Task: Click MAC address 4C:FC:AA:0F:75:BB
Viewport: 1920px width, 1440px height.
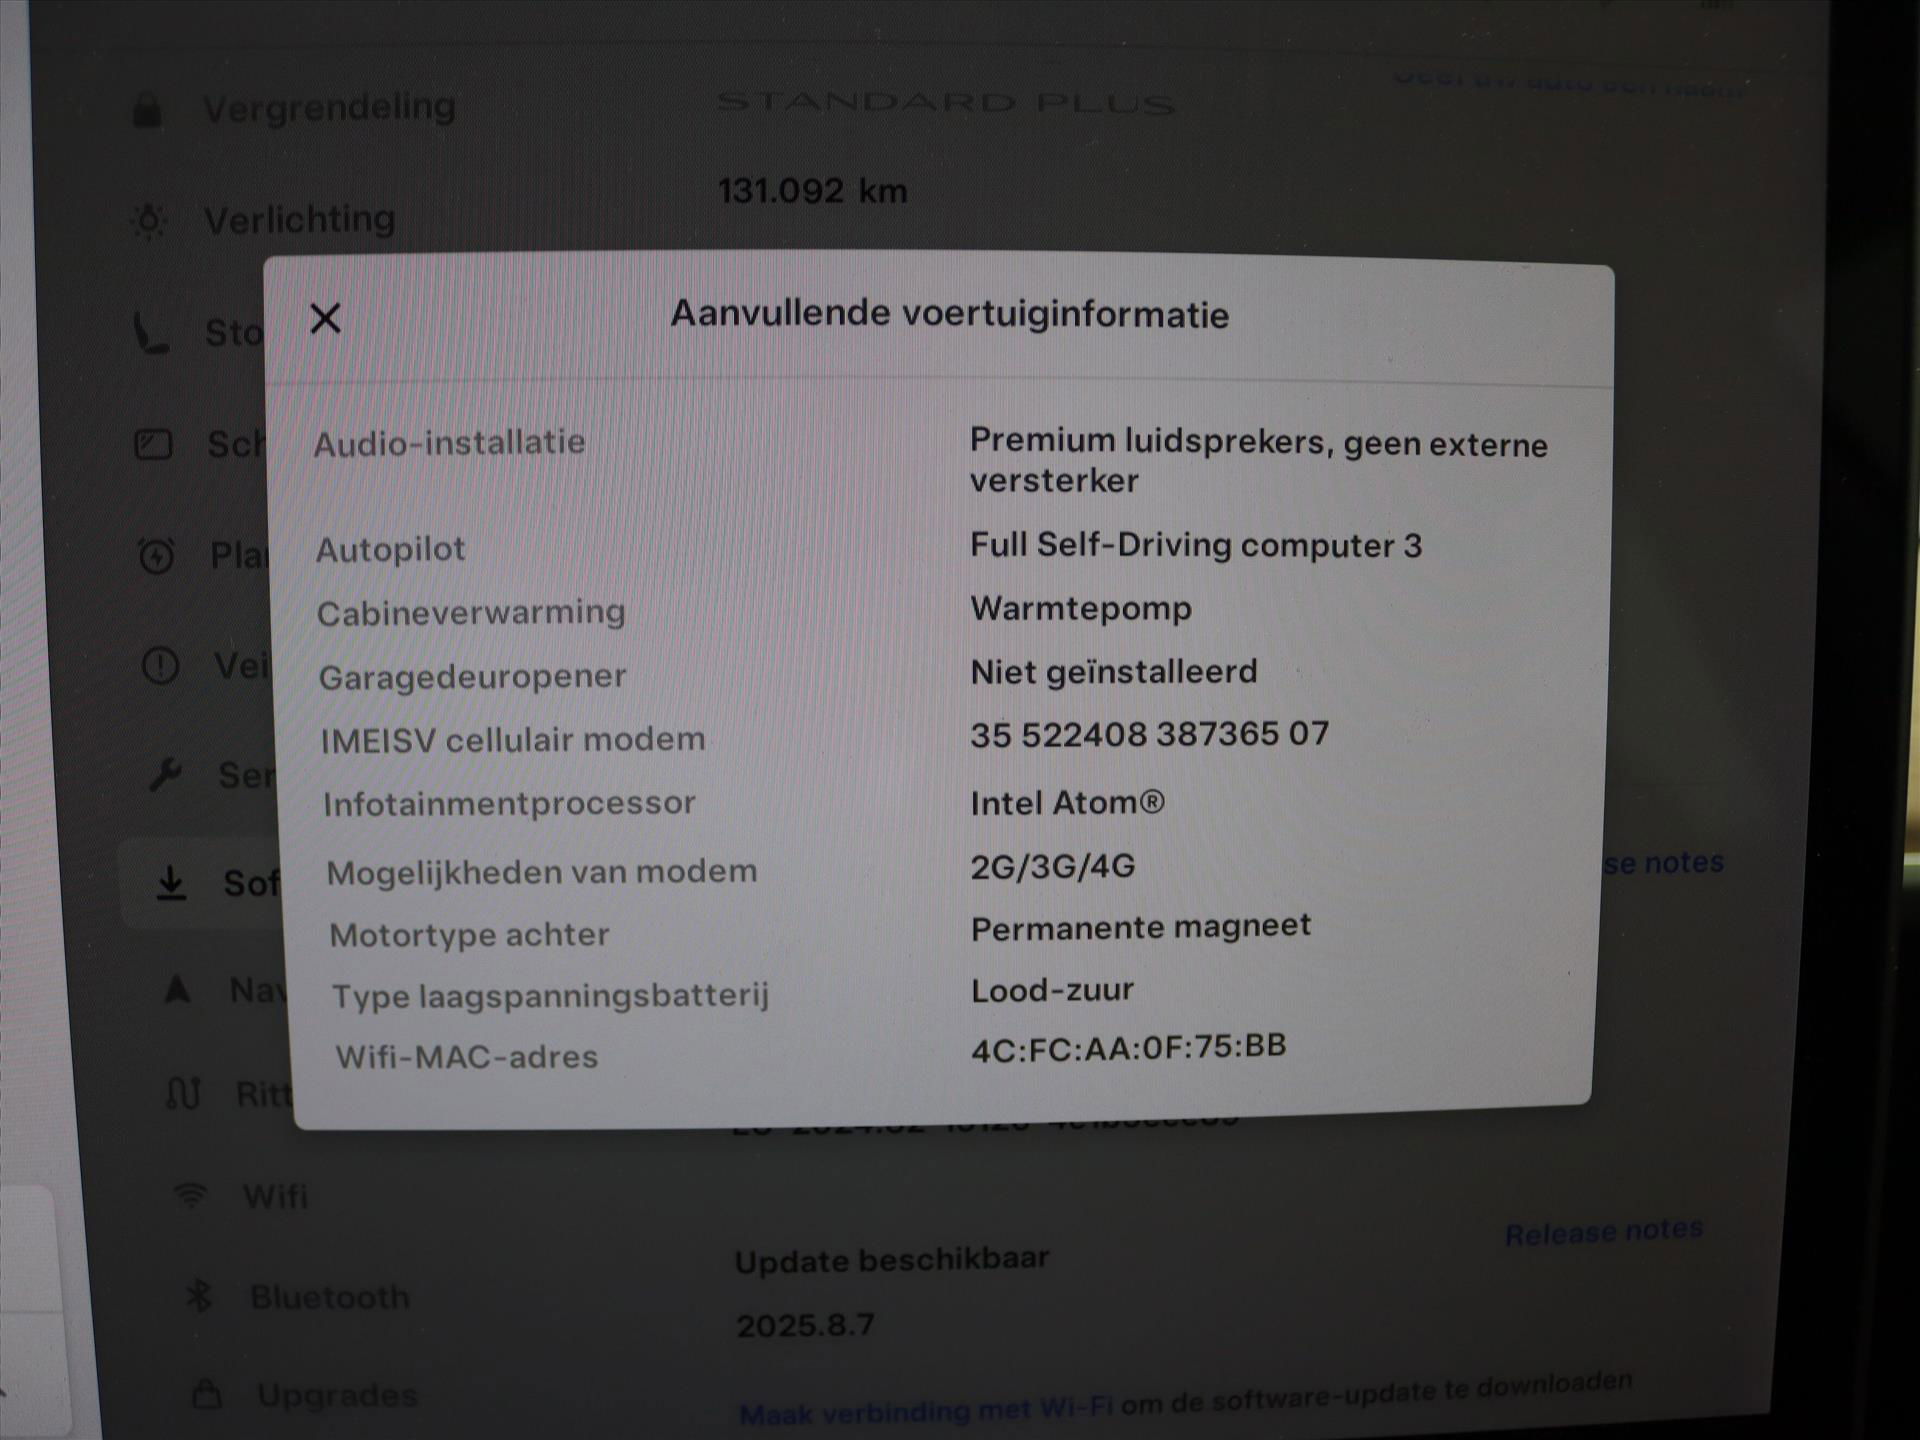Action: [x=1128, y=1048]
